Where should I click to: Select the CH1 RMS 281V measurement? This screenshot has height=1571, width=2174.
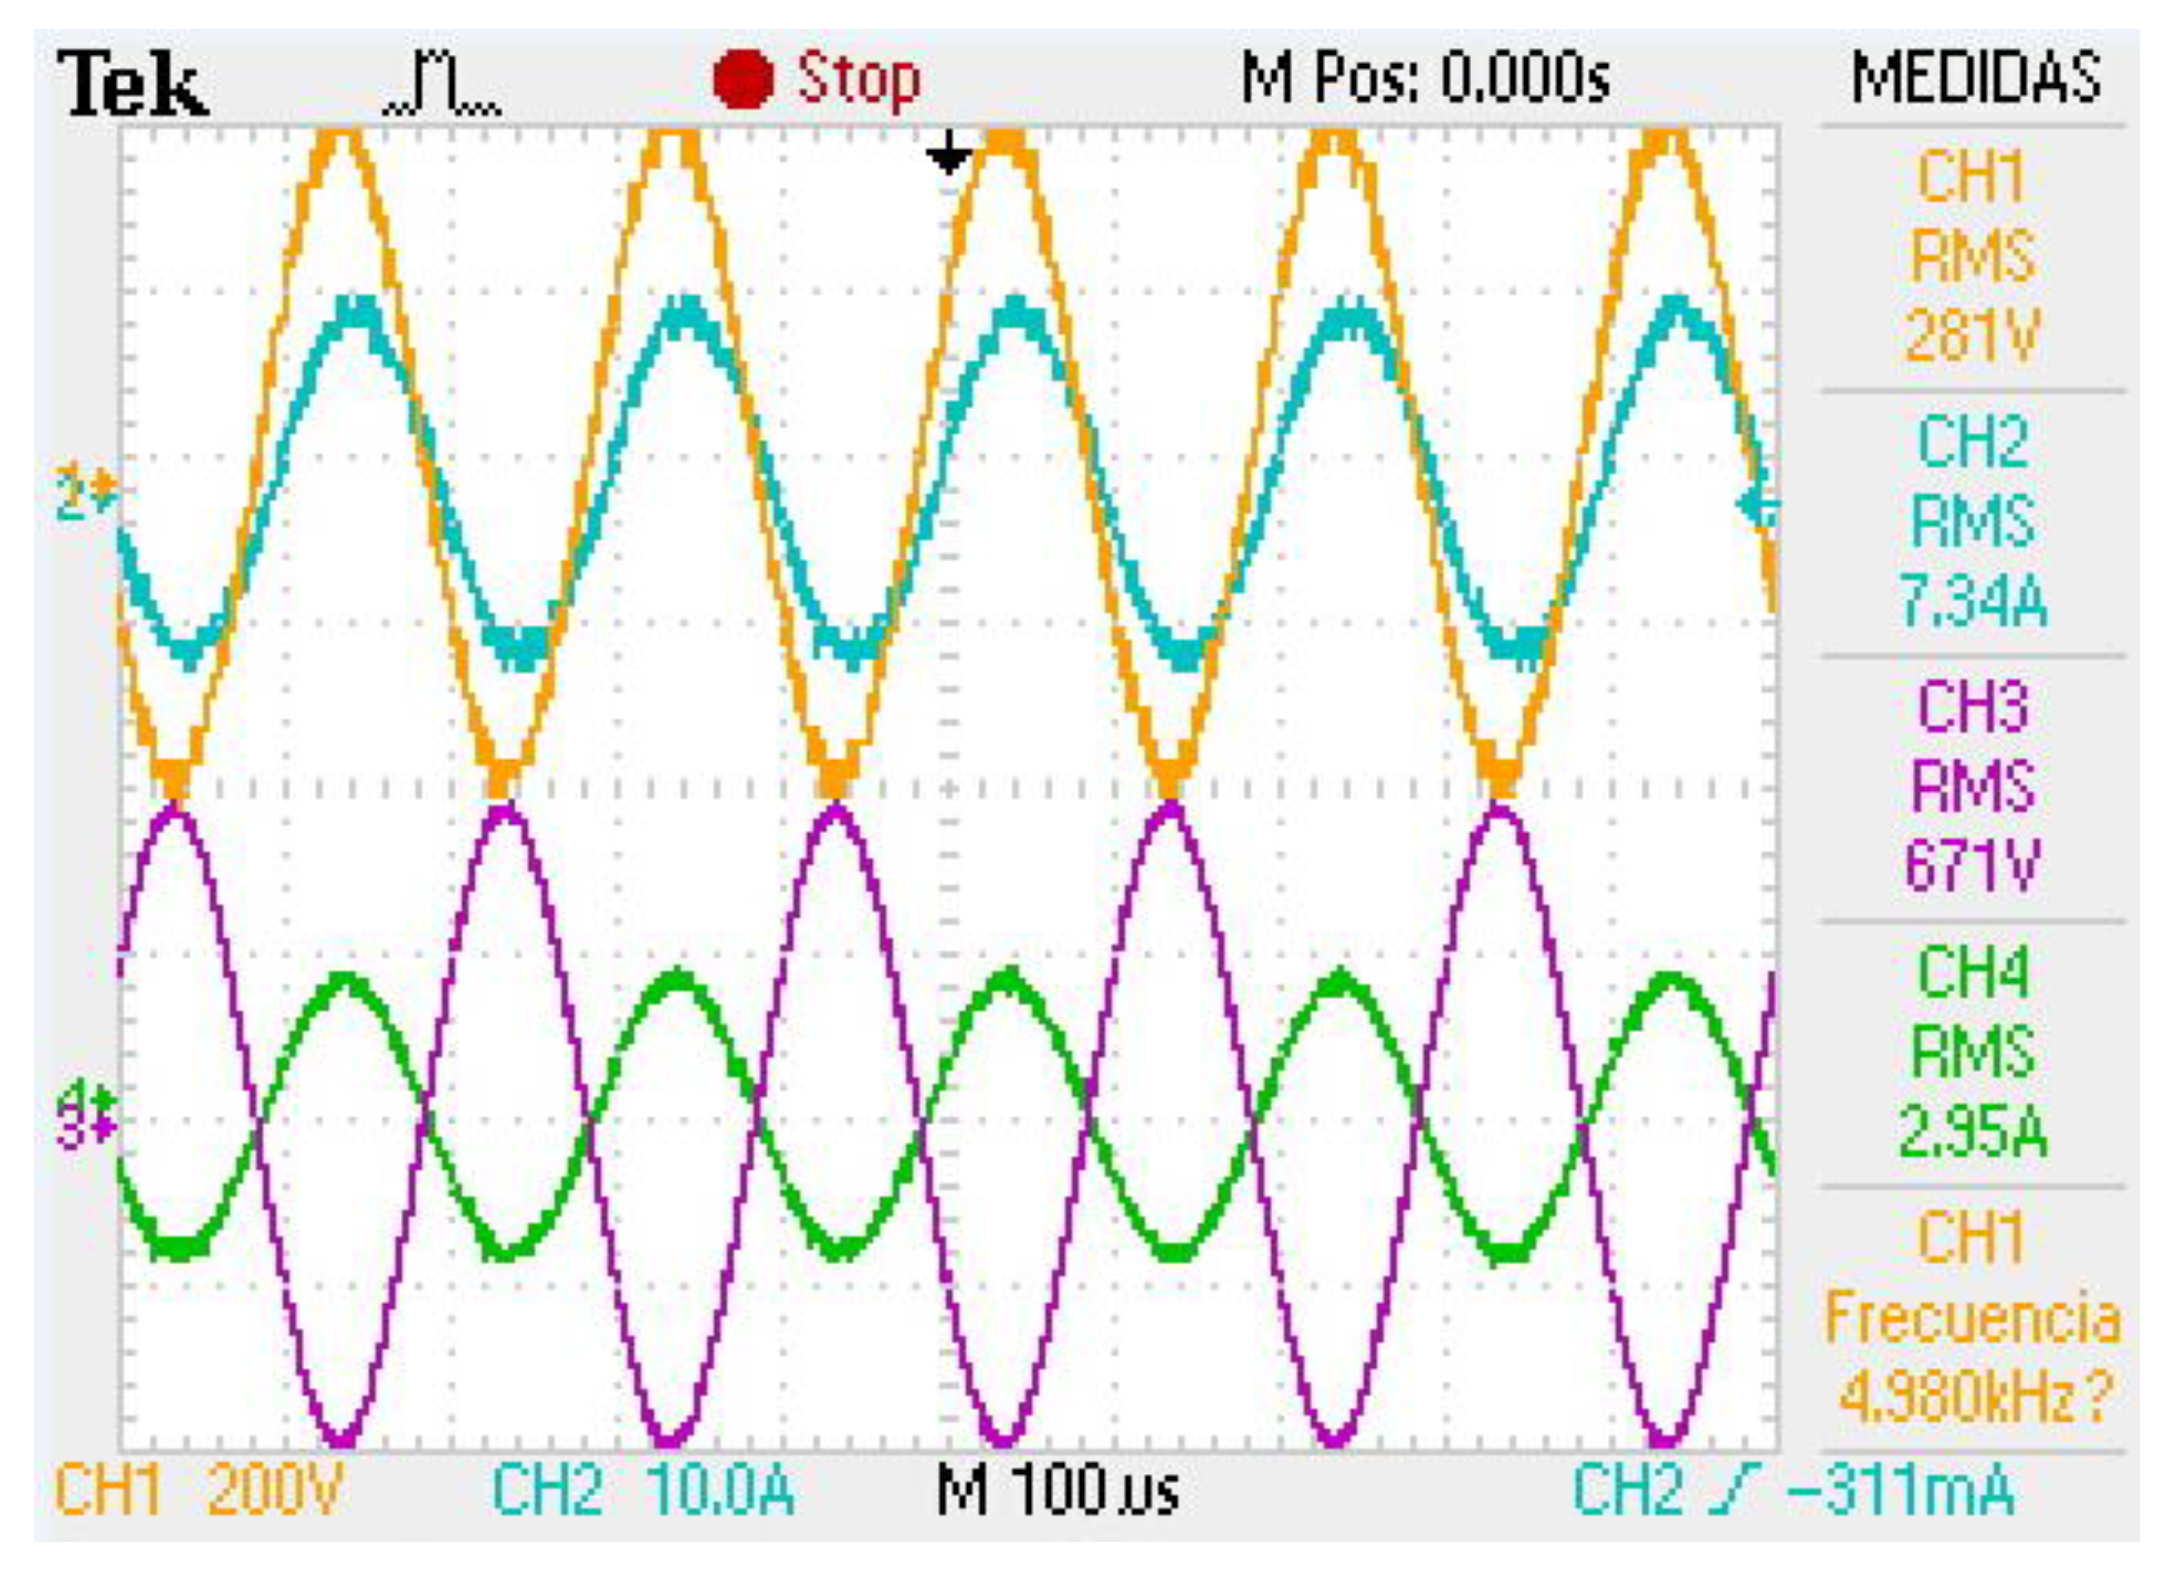1972,257
